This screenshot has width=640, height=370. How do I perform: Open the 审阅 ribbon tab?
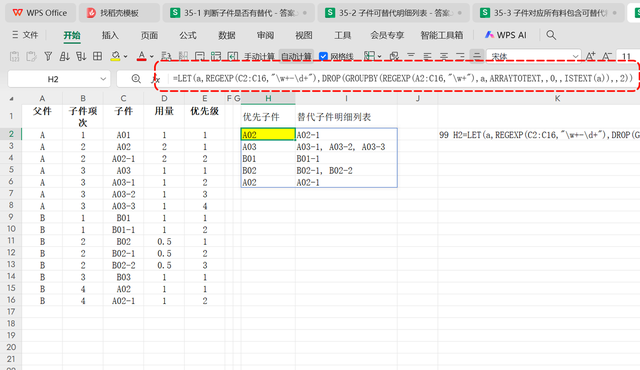(265, 35)
